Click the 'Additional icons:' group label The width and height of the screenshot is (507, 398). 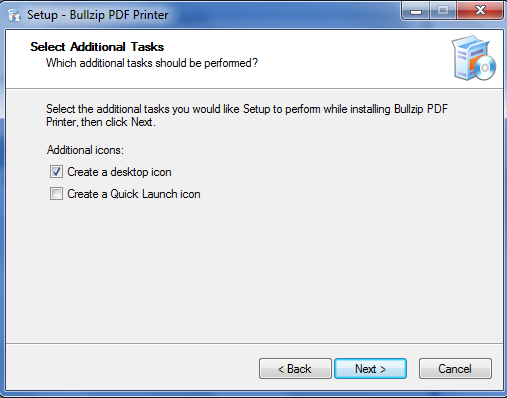[x=85, y=150]
